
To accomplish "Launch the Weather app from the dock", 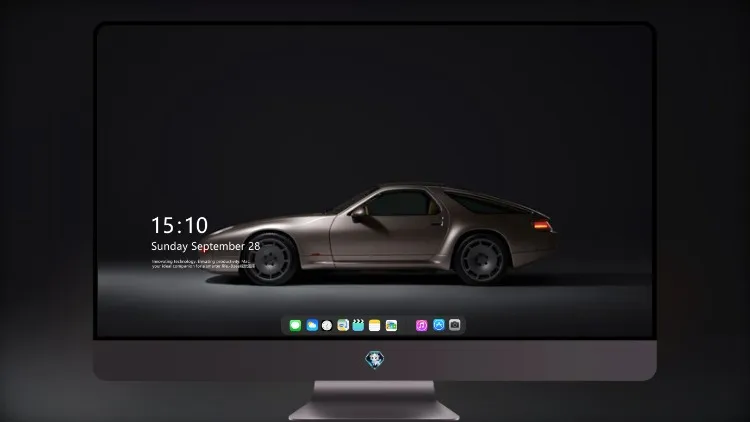I will pos(312,325).
